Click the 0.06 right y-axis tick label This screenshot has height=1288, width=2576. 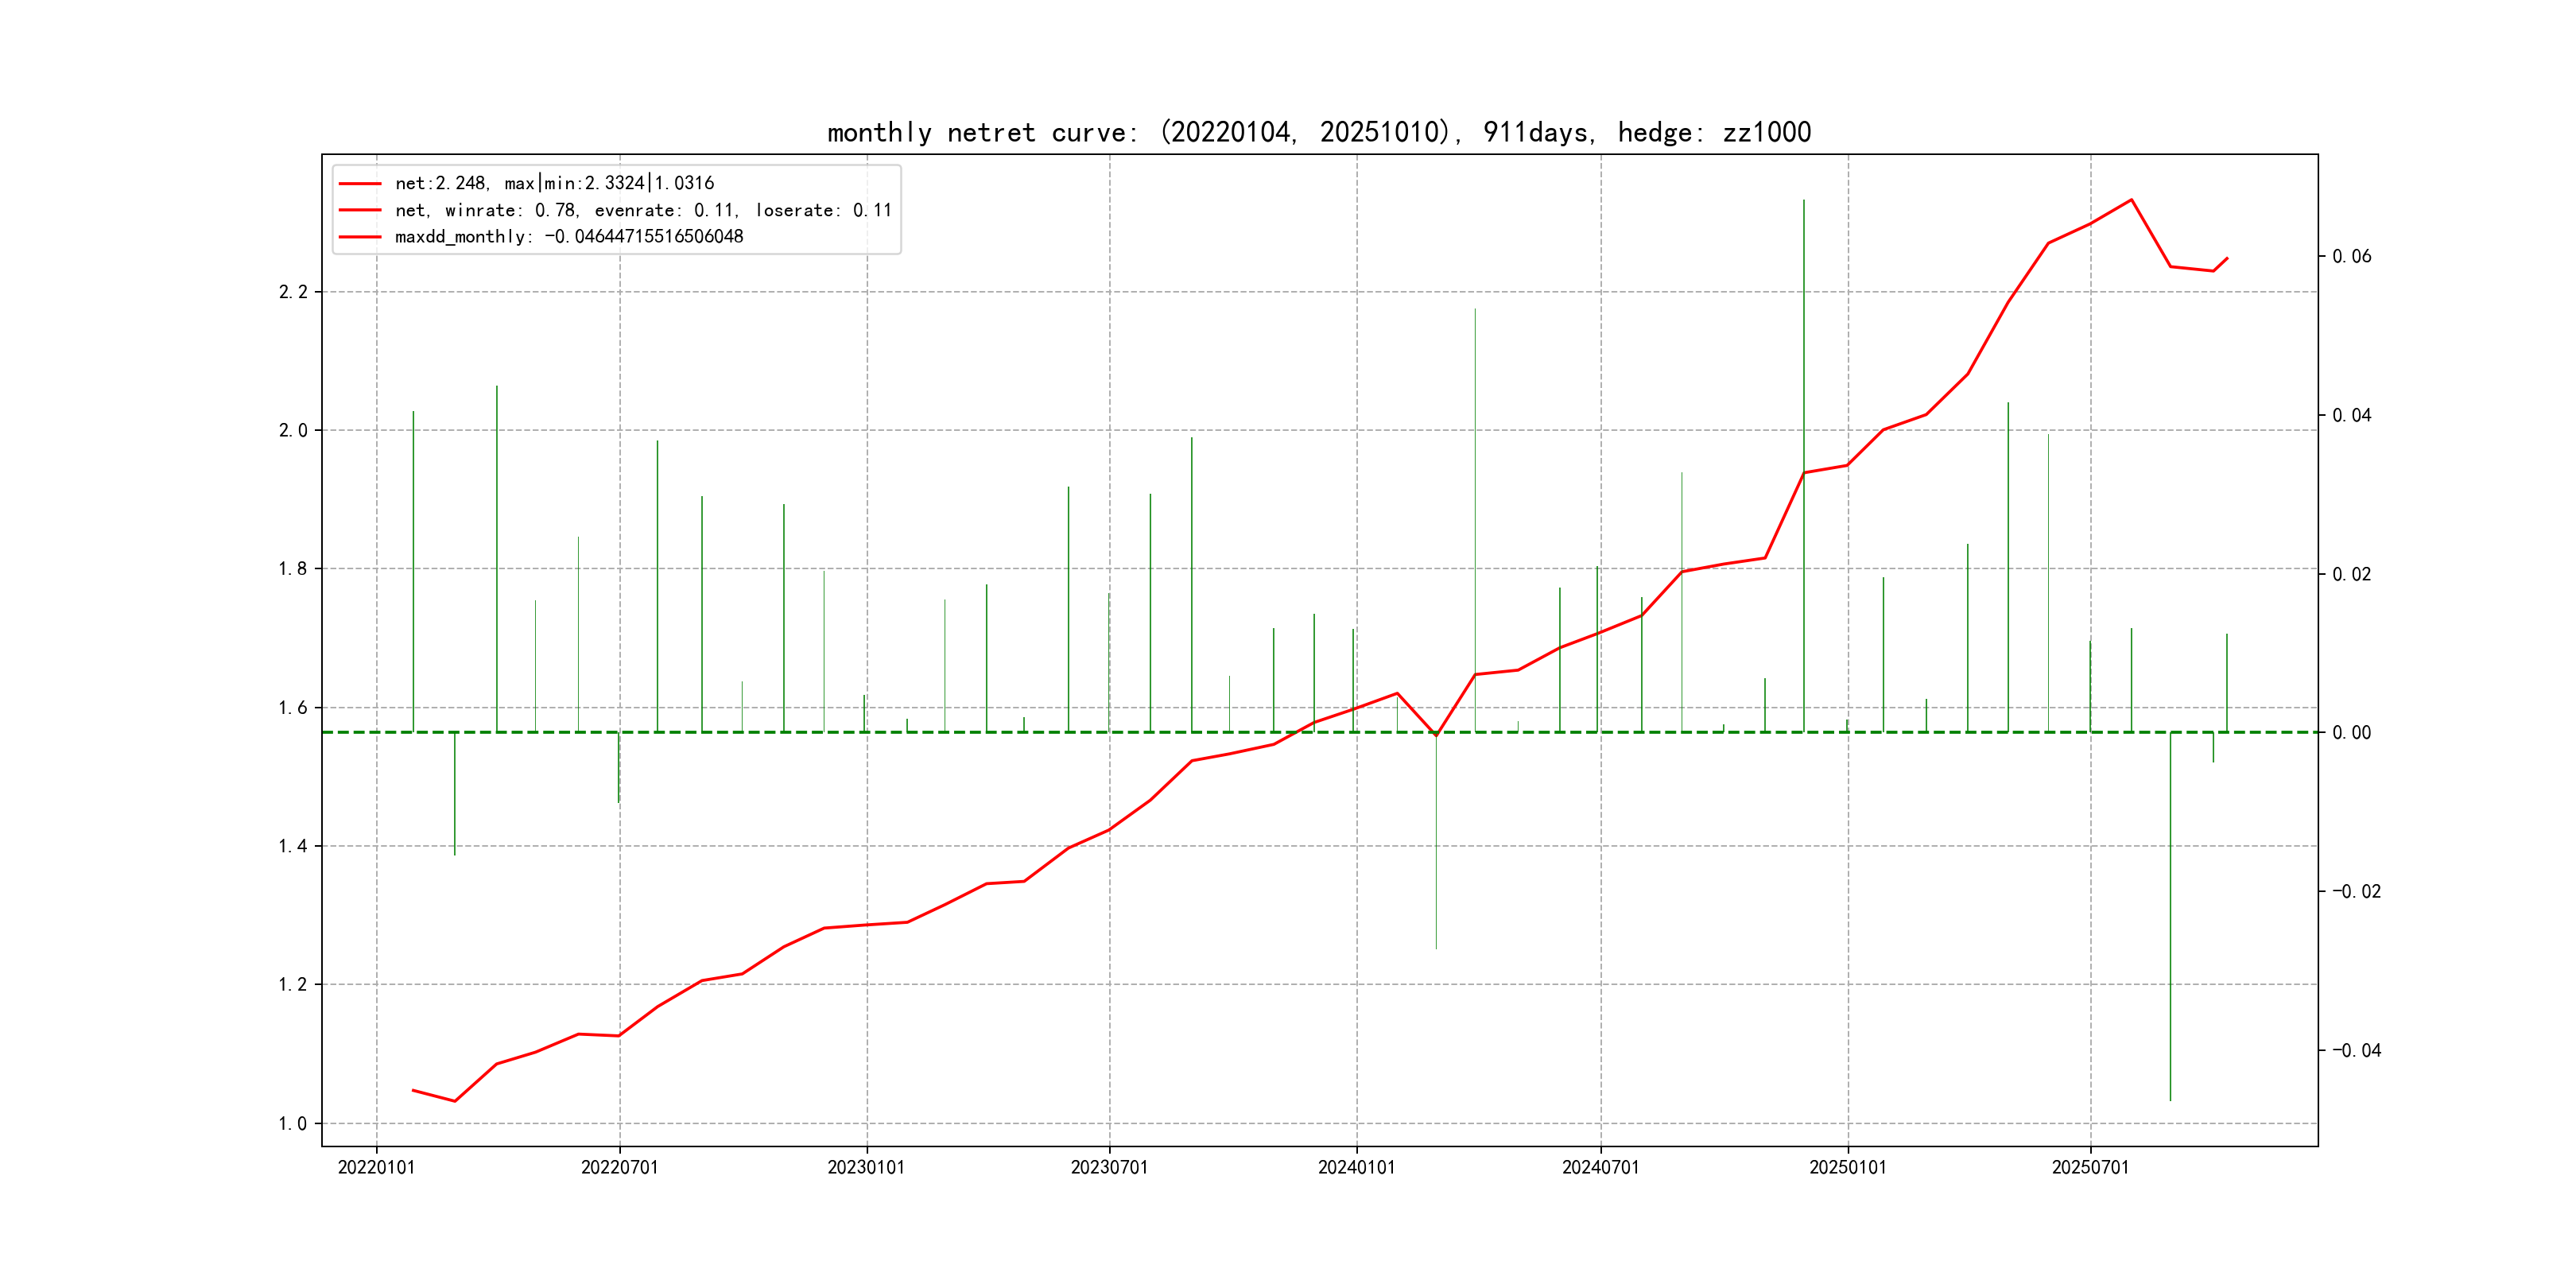(x=2351, y=257)
